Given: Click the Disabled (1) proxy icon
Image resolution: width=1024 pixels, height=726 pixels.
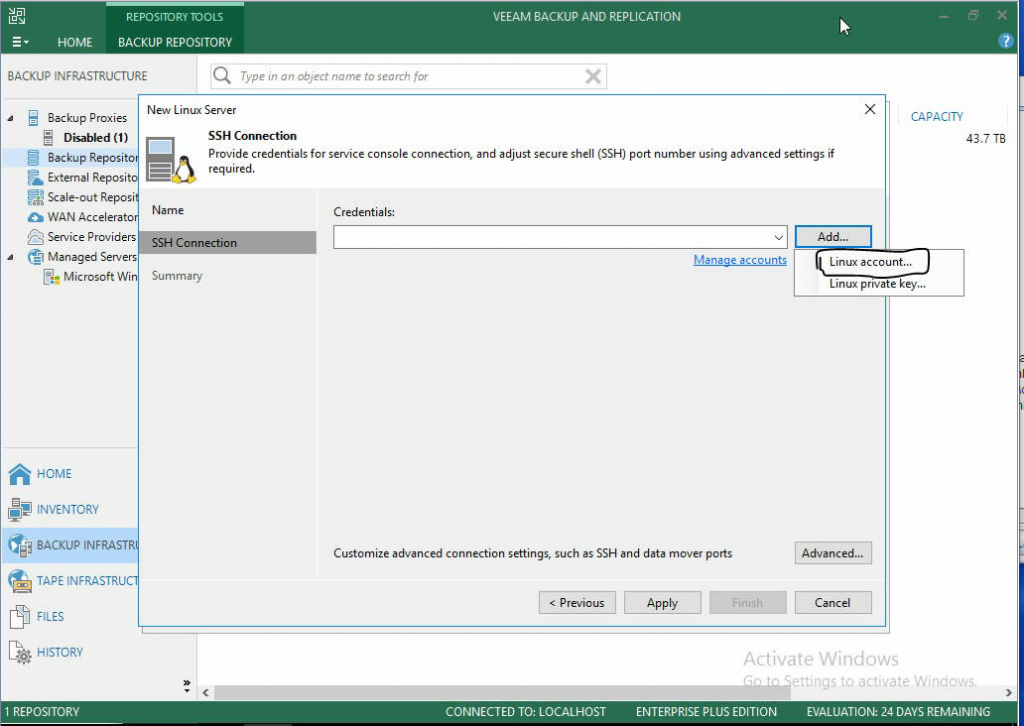Looking at the screenshot, I should 48,137.
